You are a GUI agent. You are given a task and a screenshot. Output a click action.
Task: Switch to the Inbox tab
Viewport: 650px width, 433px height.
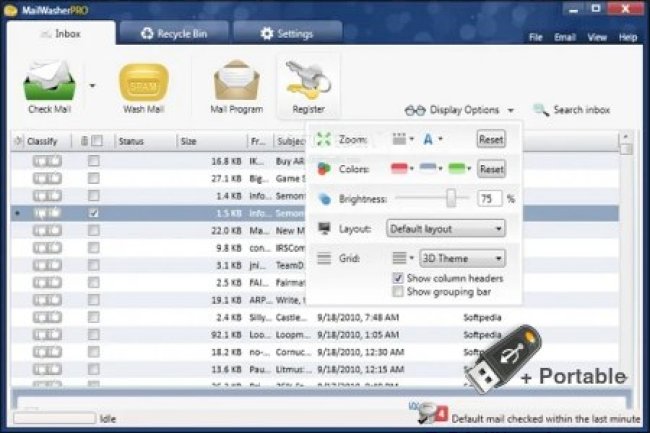click(61, 33)
